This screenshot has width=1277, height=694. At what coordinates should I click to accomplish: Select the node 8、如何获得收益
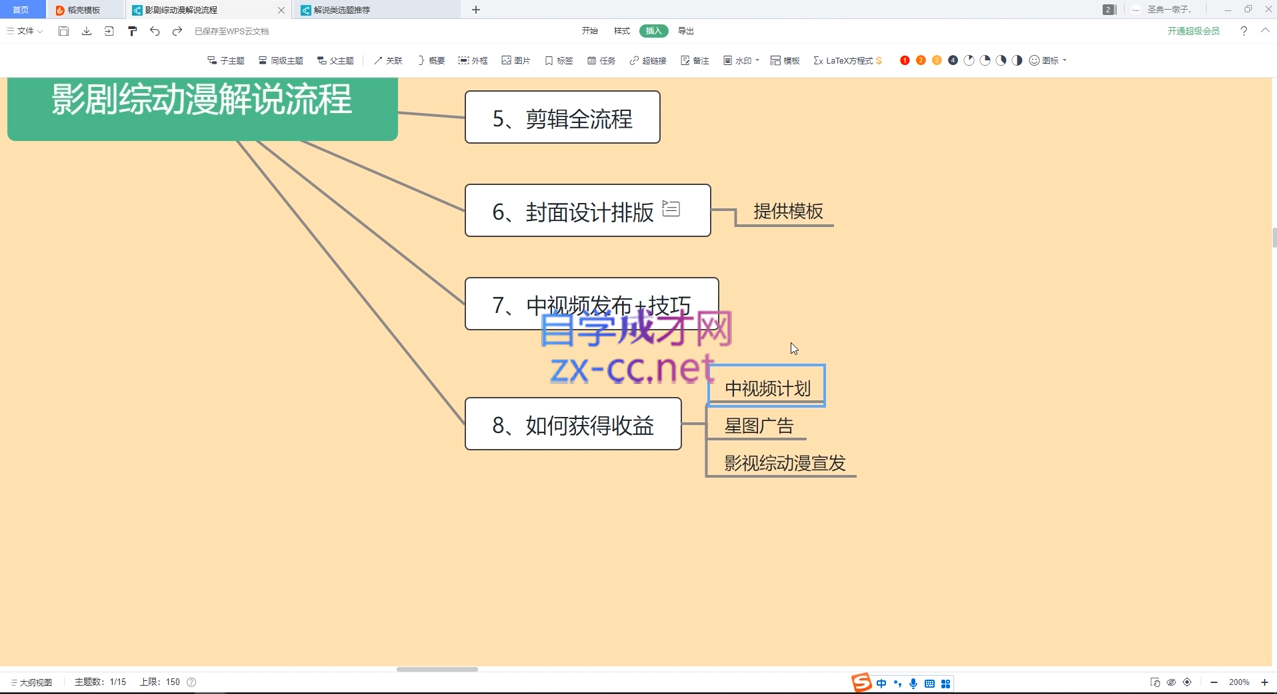(573, 425)
